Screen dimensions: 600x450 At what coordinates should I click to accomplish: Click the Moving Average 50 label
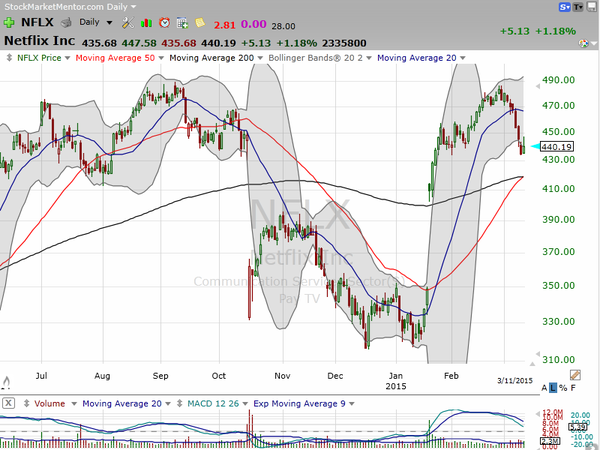tap(115, 58)
